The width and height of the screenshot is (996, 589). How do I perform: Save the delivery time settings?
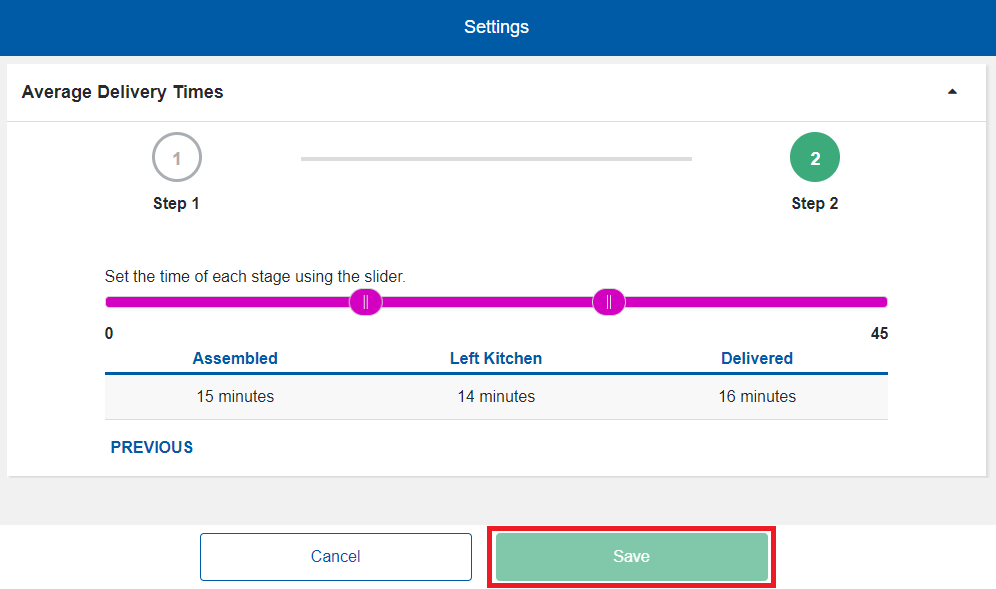631,557
